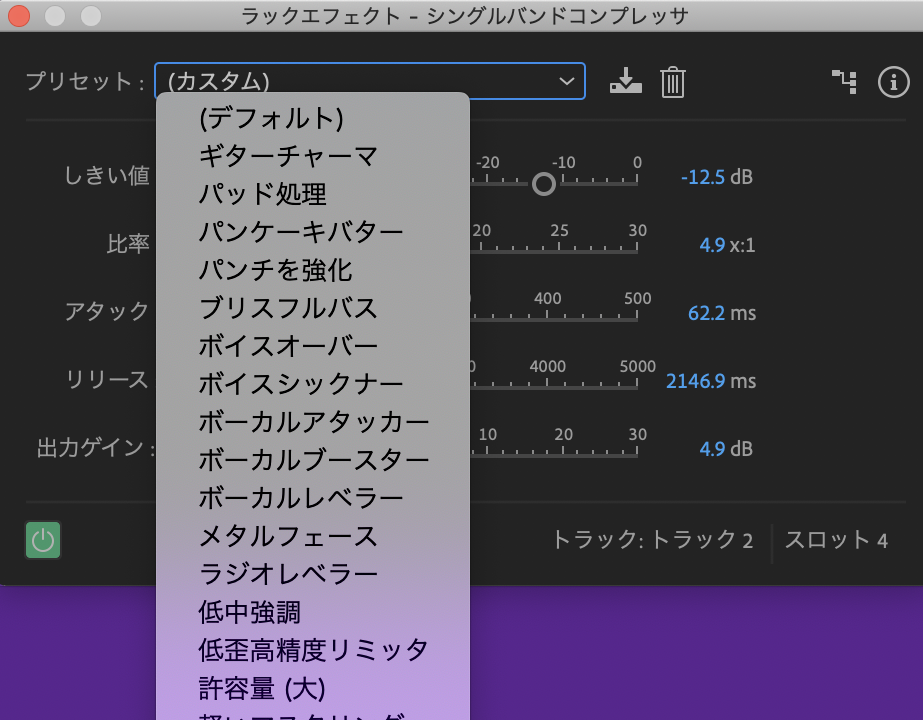Select the 低歪高精度リミッタ preset
This screenshot has height=720, width=923.
[313, 650]
